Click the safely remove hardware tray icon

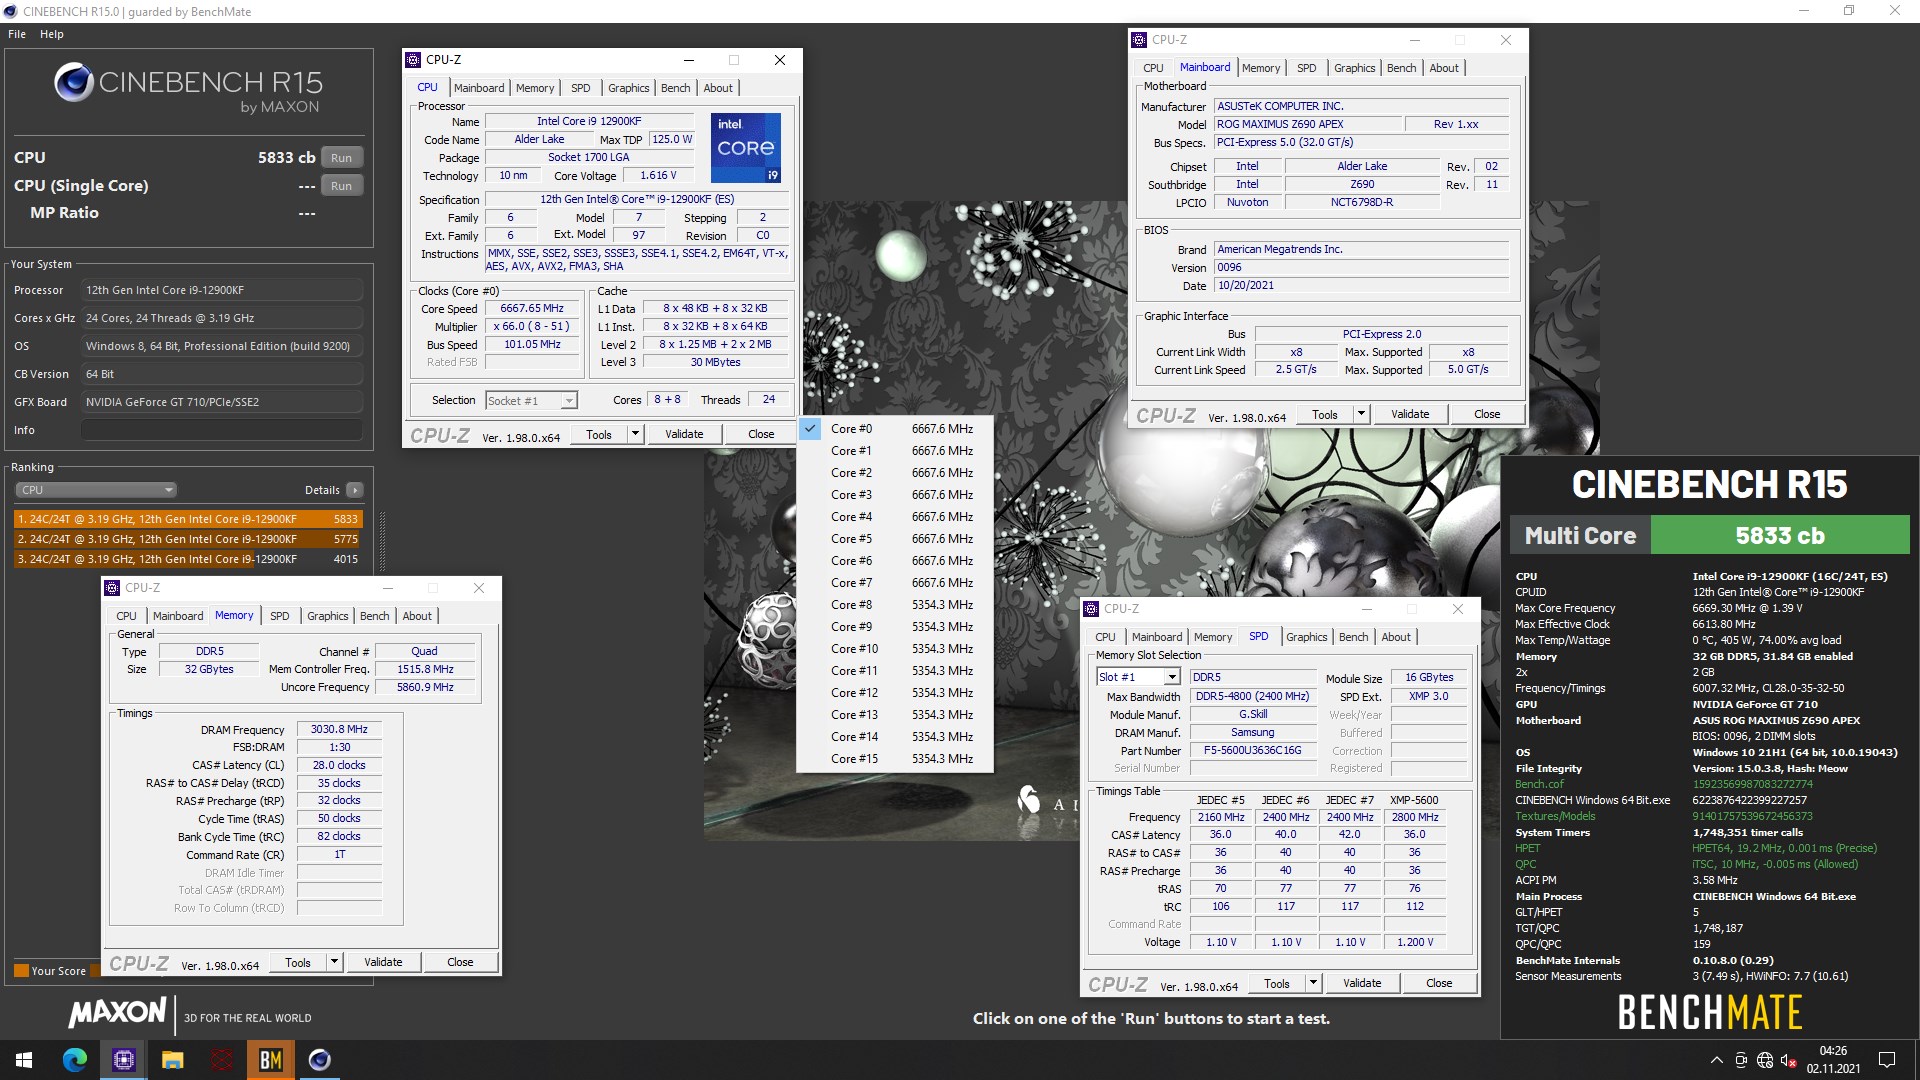[x=1740, y=1060]
